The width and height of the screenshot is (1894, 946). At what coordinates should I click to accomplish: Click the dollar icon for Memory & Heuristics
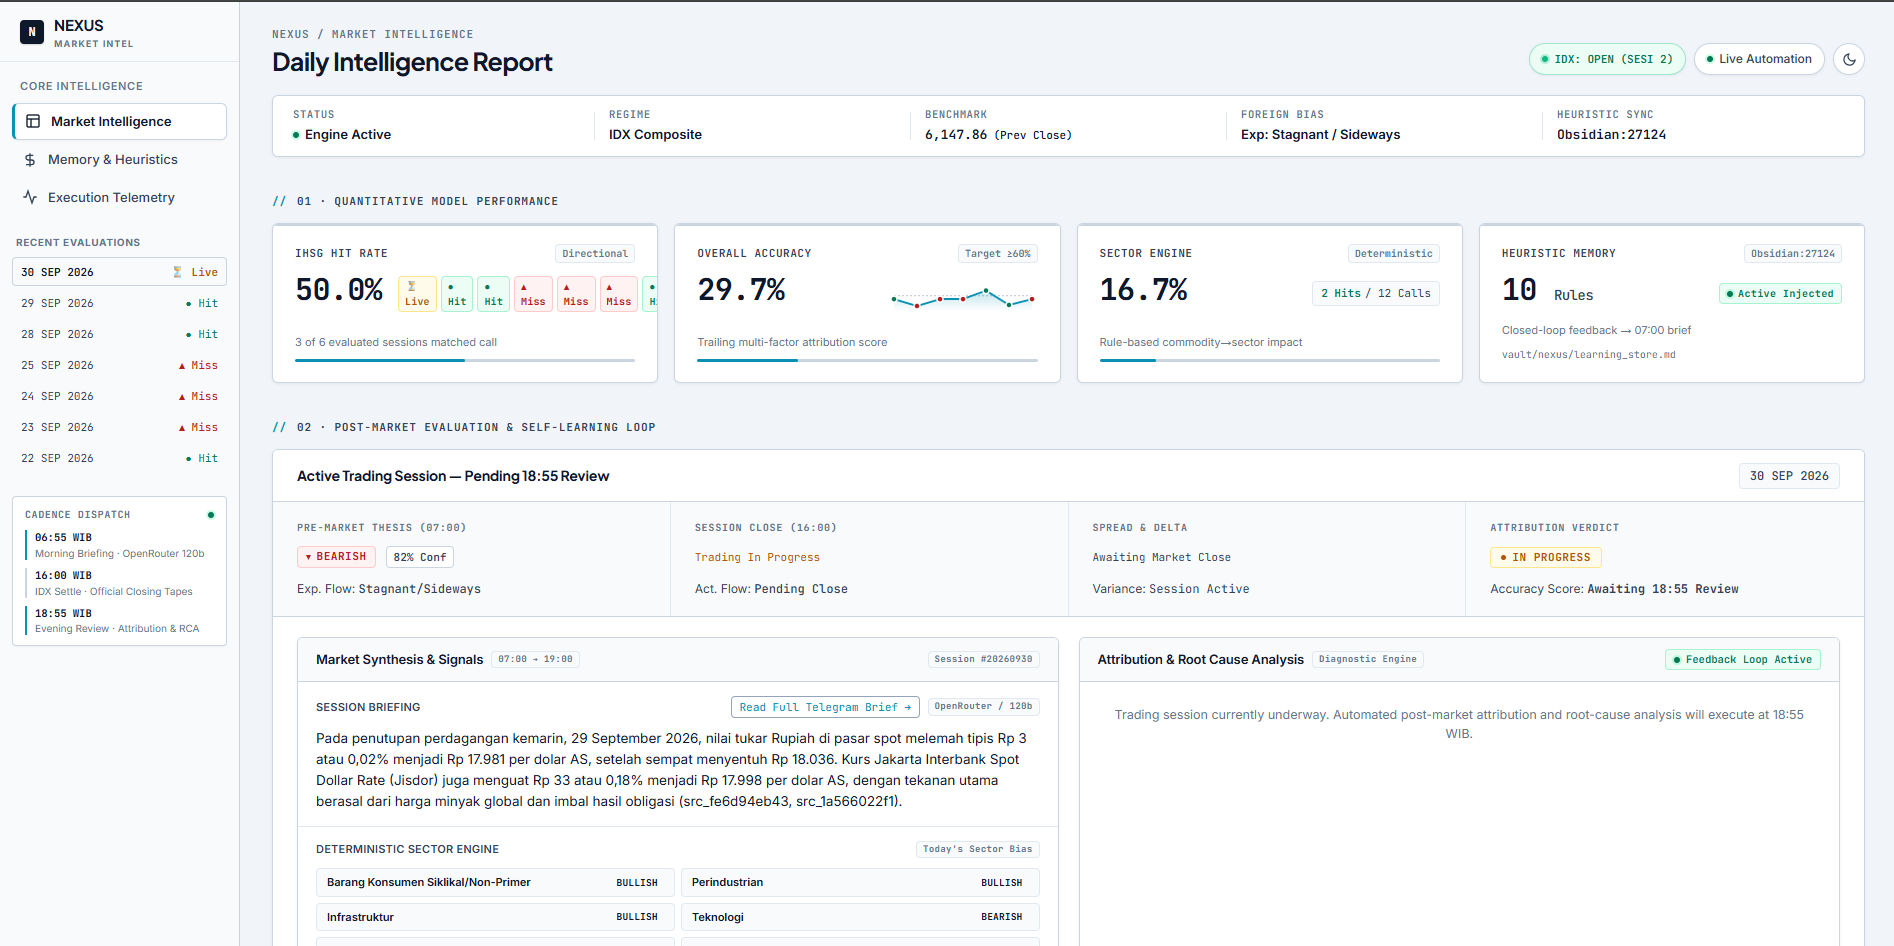coord(30,160)
